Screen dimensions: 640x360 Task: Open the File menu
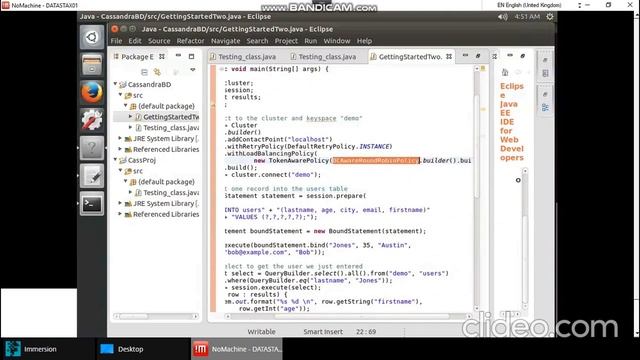click(116, 41)
